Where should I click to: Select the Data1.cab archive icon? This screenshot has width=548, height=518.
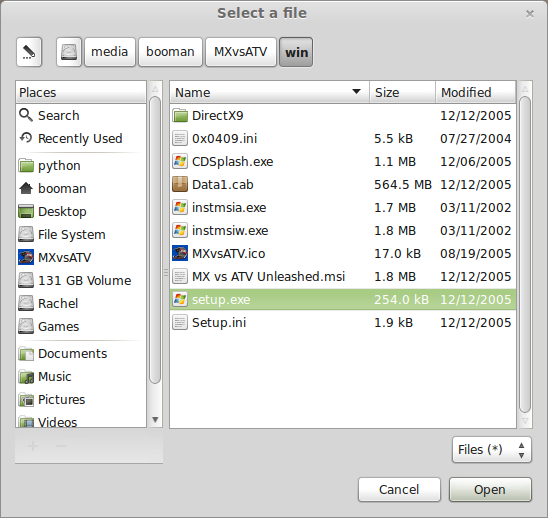tap(180, 185)
